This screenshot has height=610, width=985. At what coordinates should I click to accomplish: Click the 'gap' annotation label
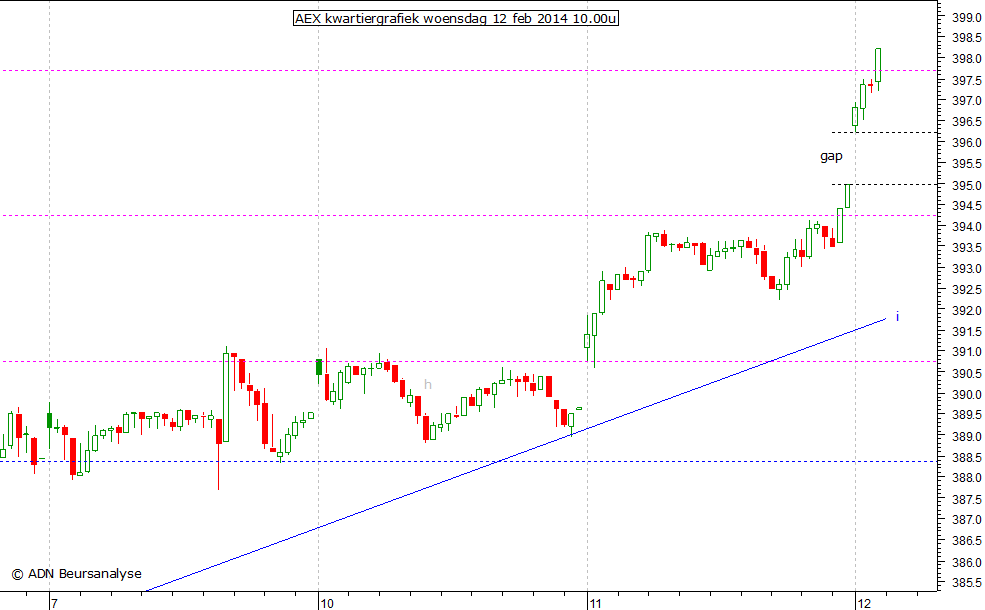[x=831, y=156]
